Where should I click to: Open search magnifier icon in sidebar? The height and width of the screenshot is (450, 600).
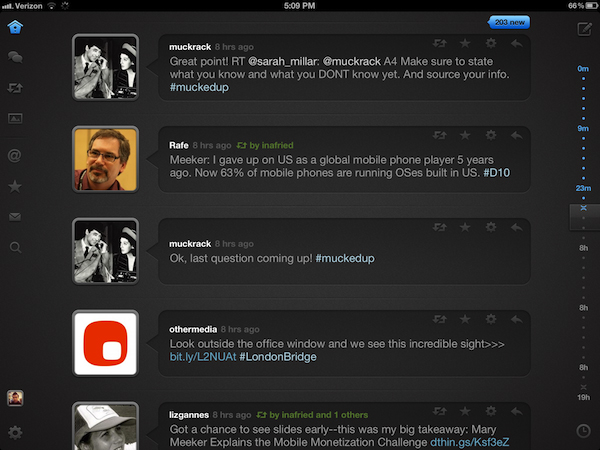(15, 247)
